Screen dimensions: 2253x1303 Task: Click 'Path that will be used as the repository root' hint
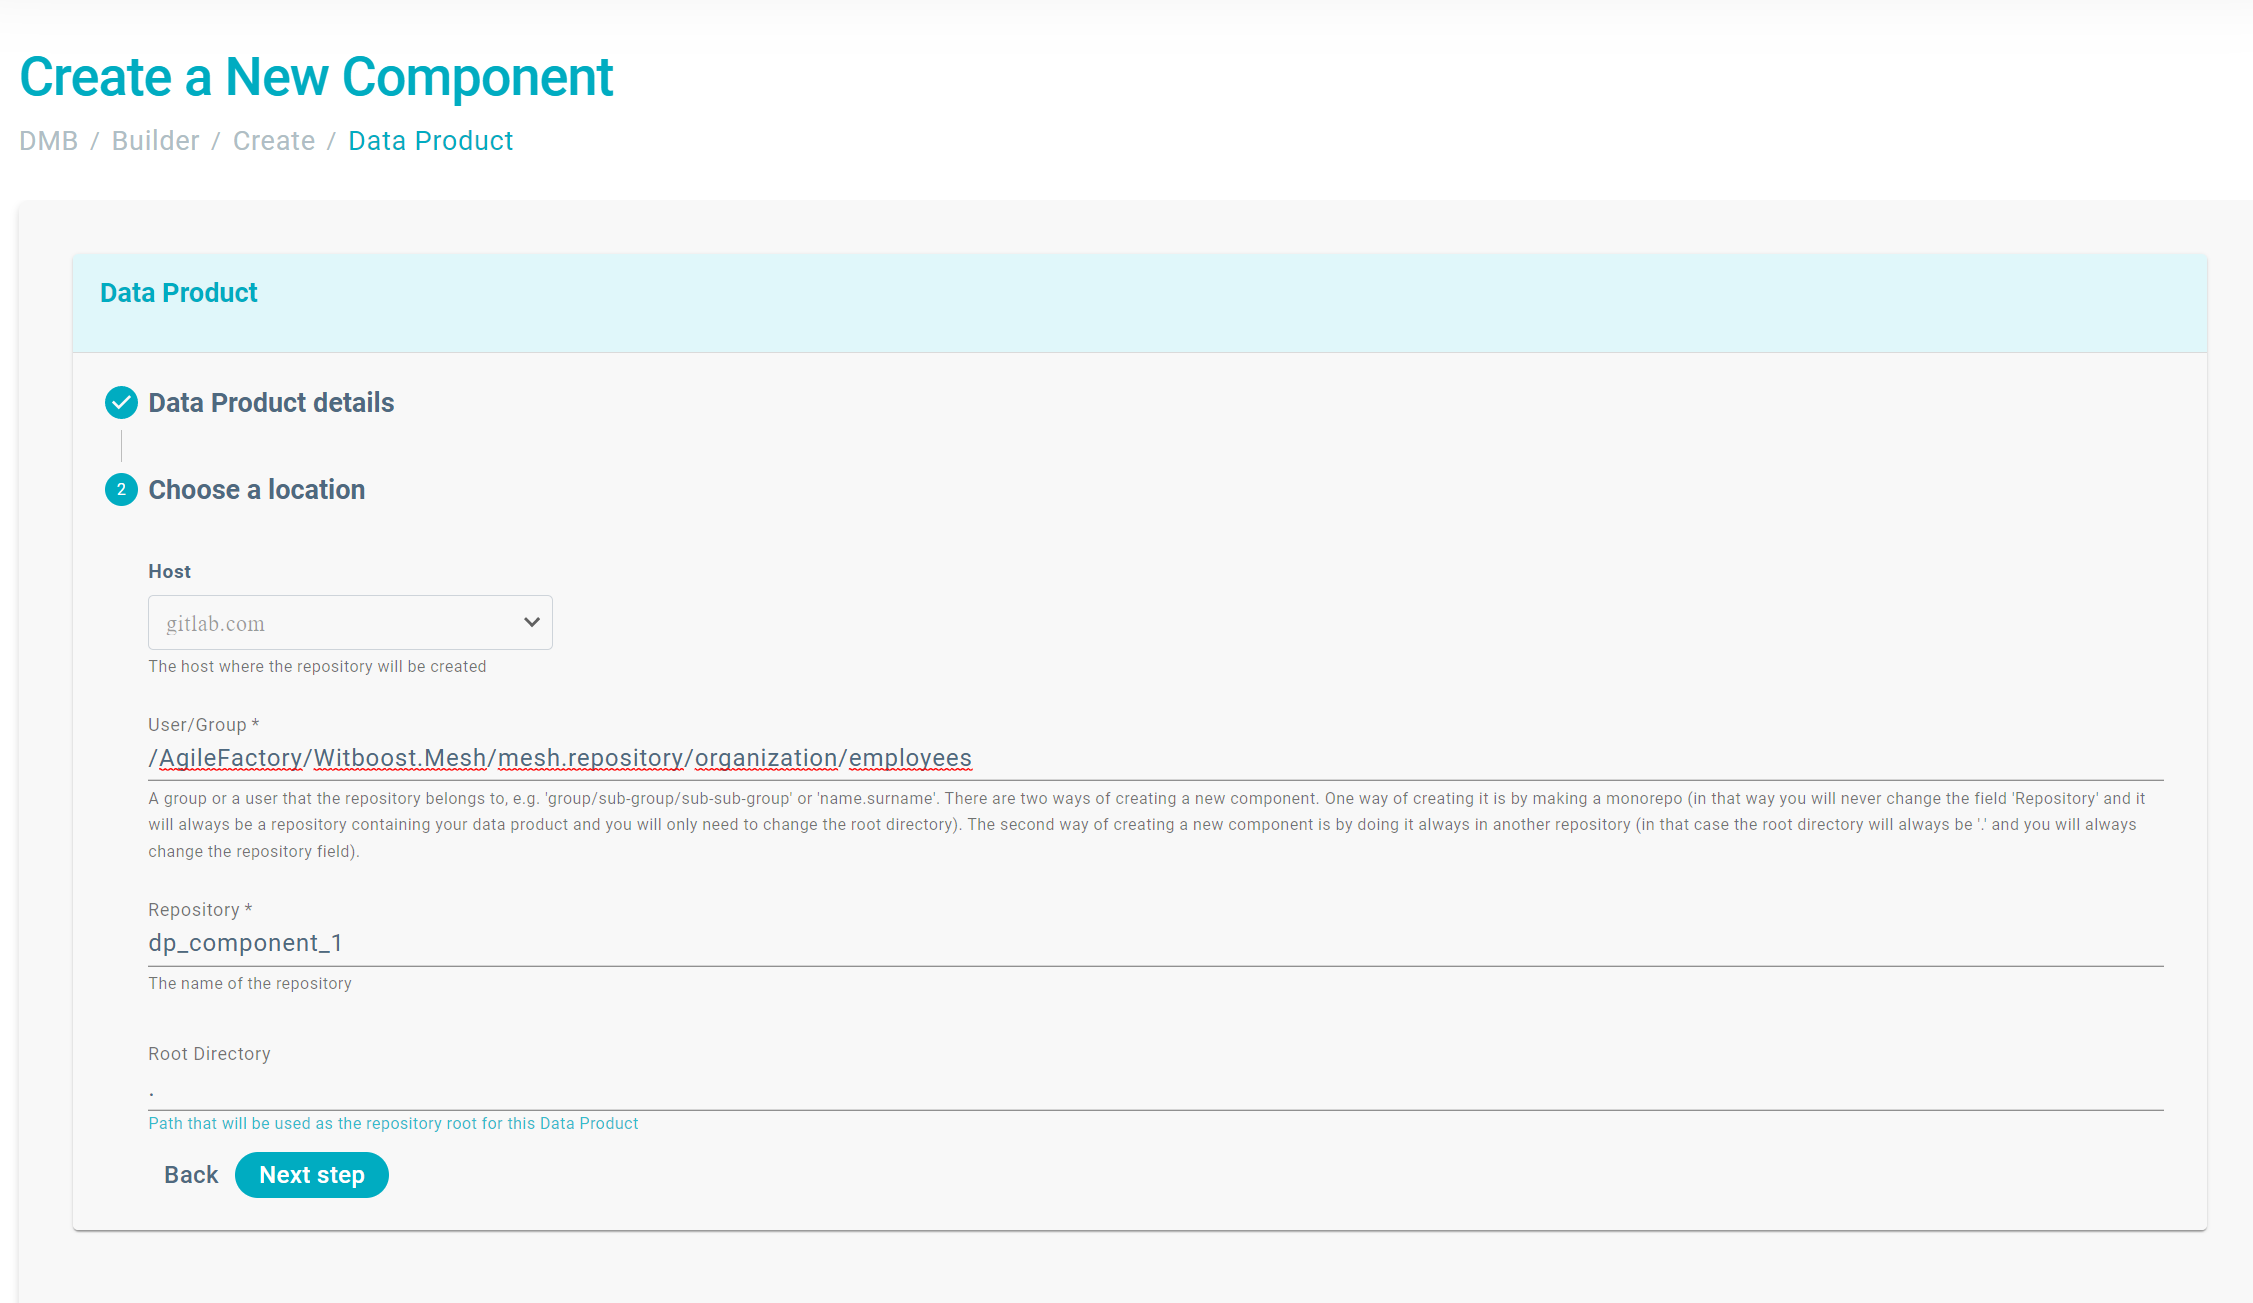pyautogui.click(x=393, y=1124)
